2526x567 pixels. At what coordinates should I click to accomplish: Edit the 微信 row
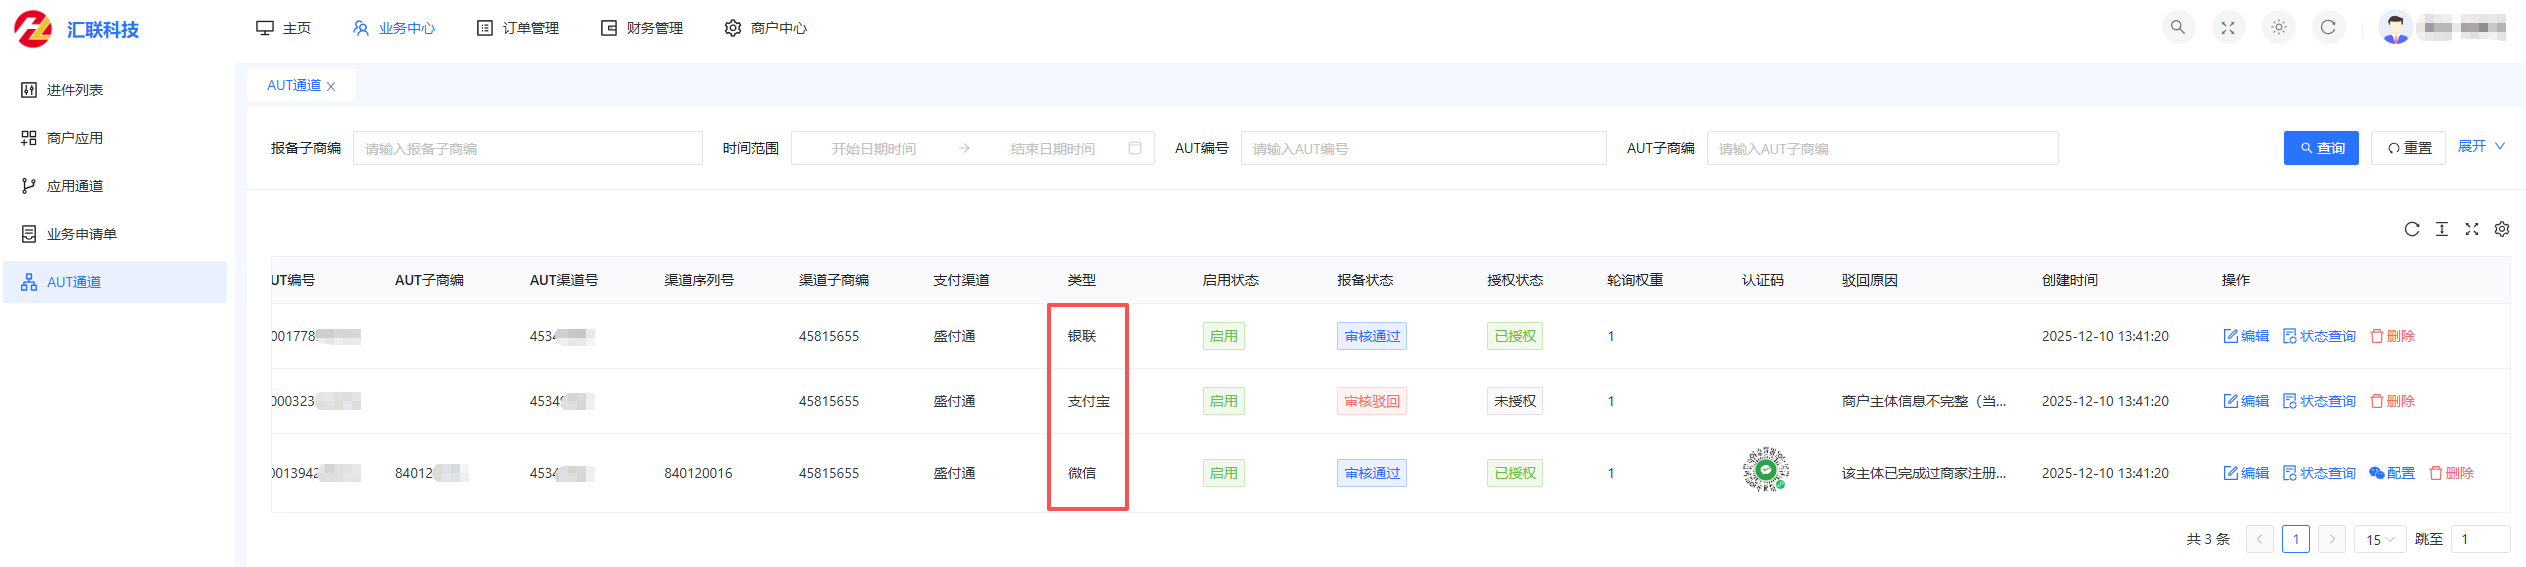click(2246, 473)
